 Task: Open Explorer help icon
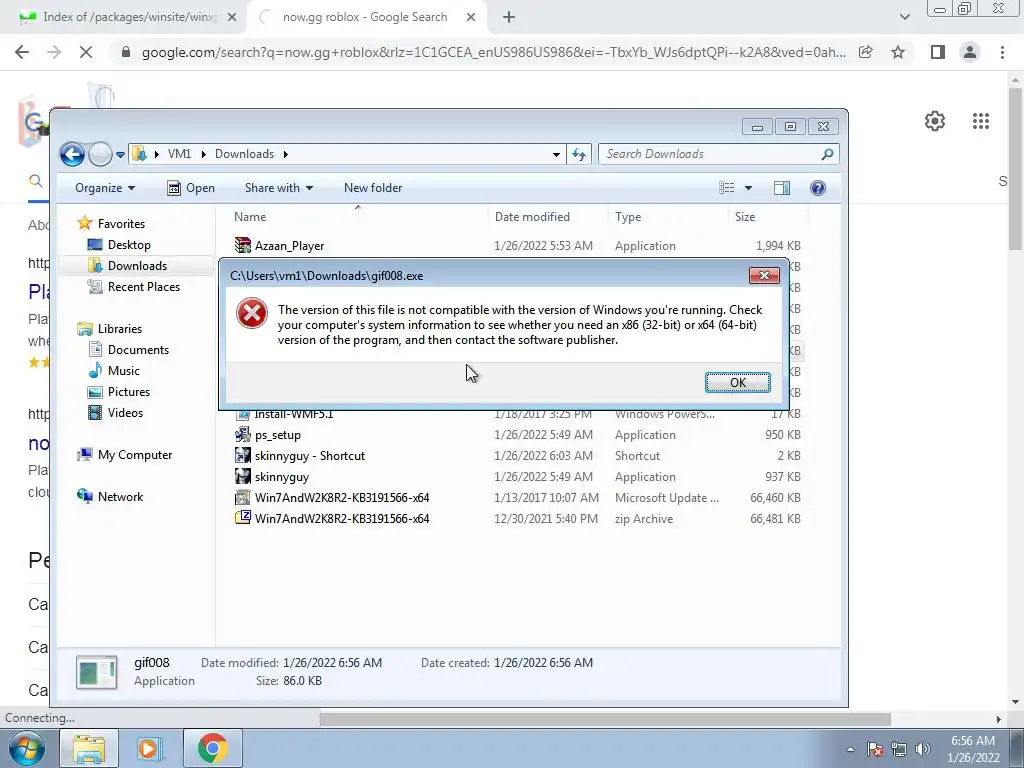(x=818, y=188)
